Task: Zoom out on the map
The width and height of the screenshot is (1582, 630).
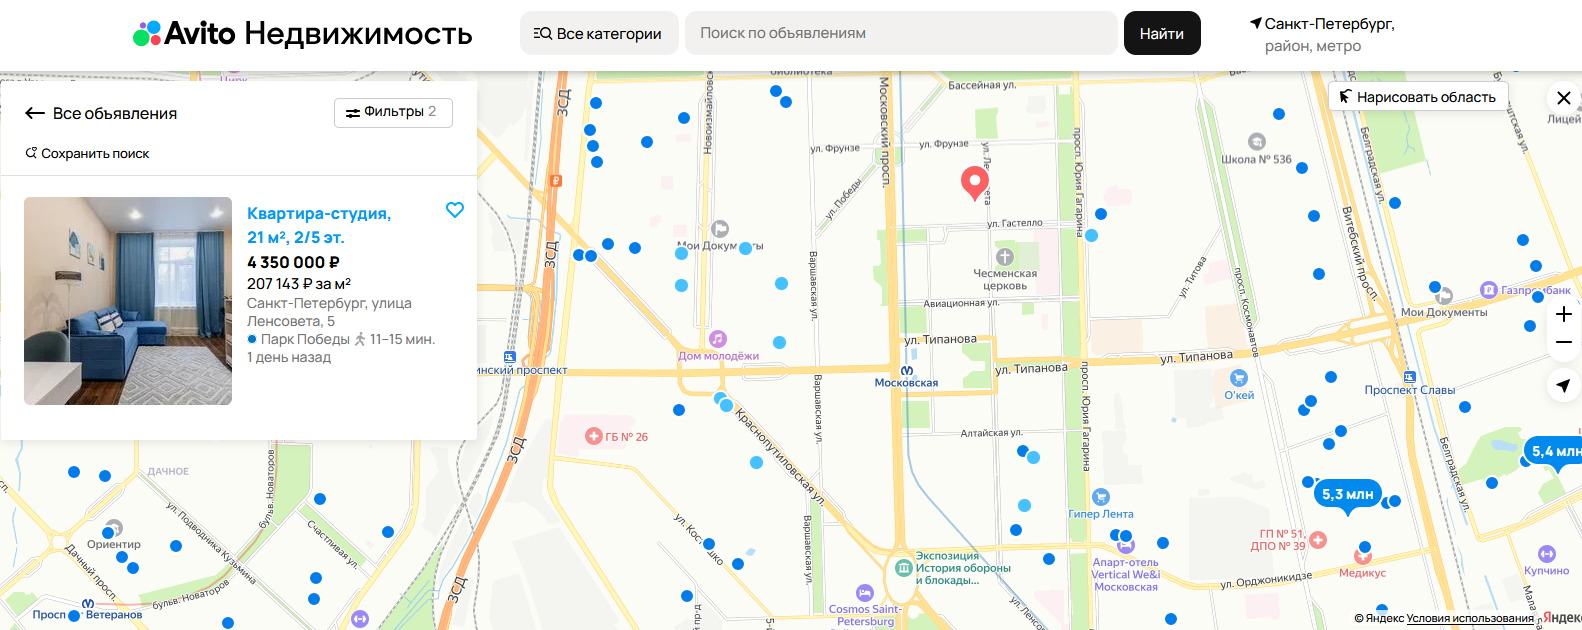Action: tap(1564, 342)
